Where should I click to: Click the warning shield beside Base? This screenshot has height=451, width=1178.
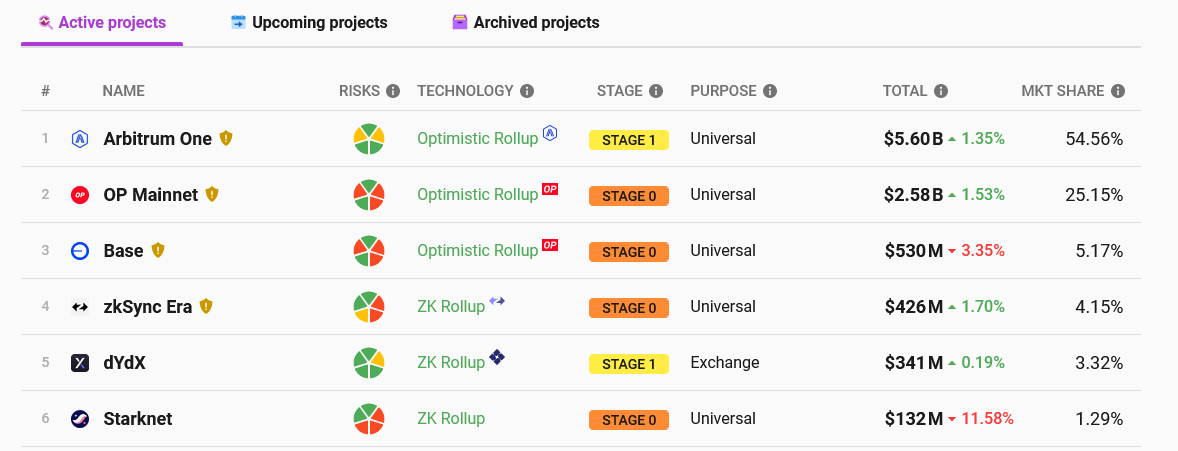coord(158,250)
